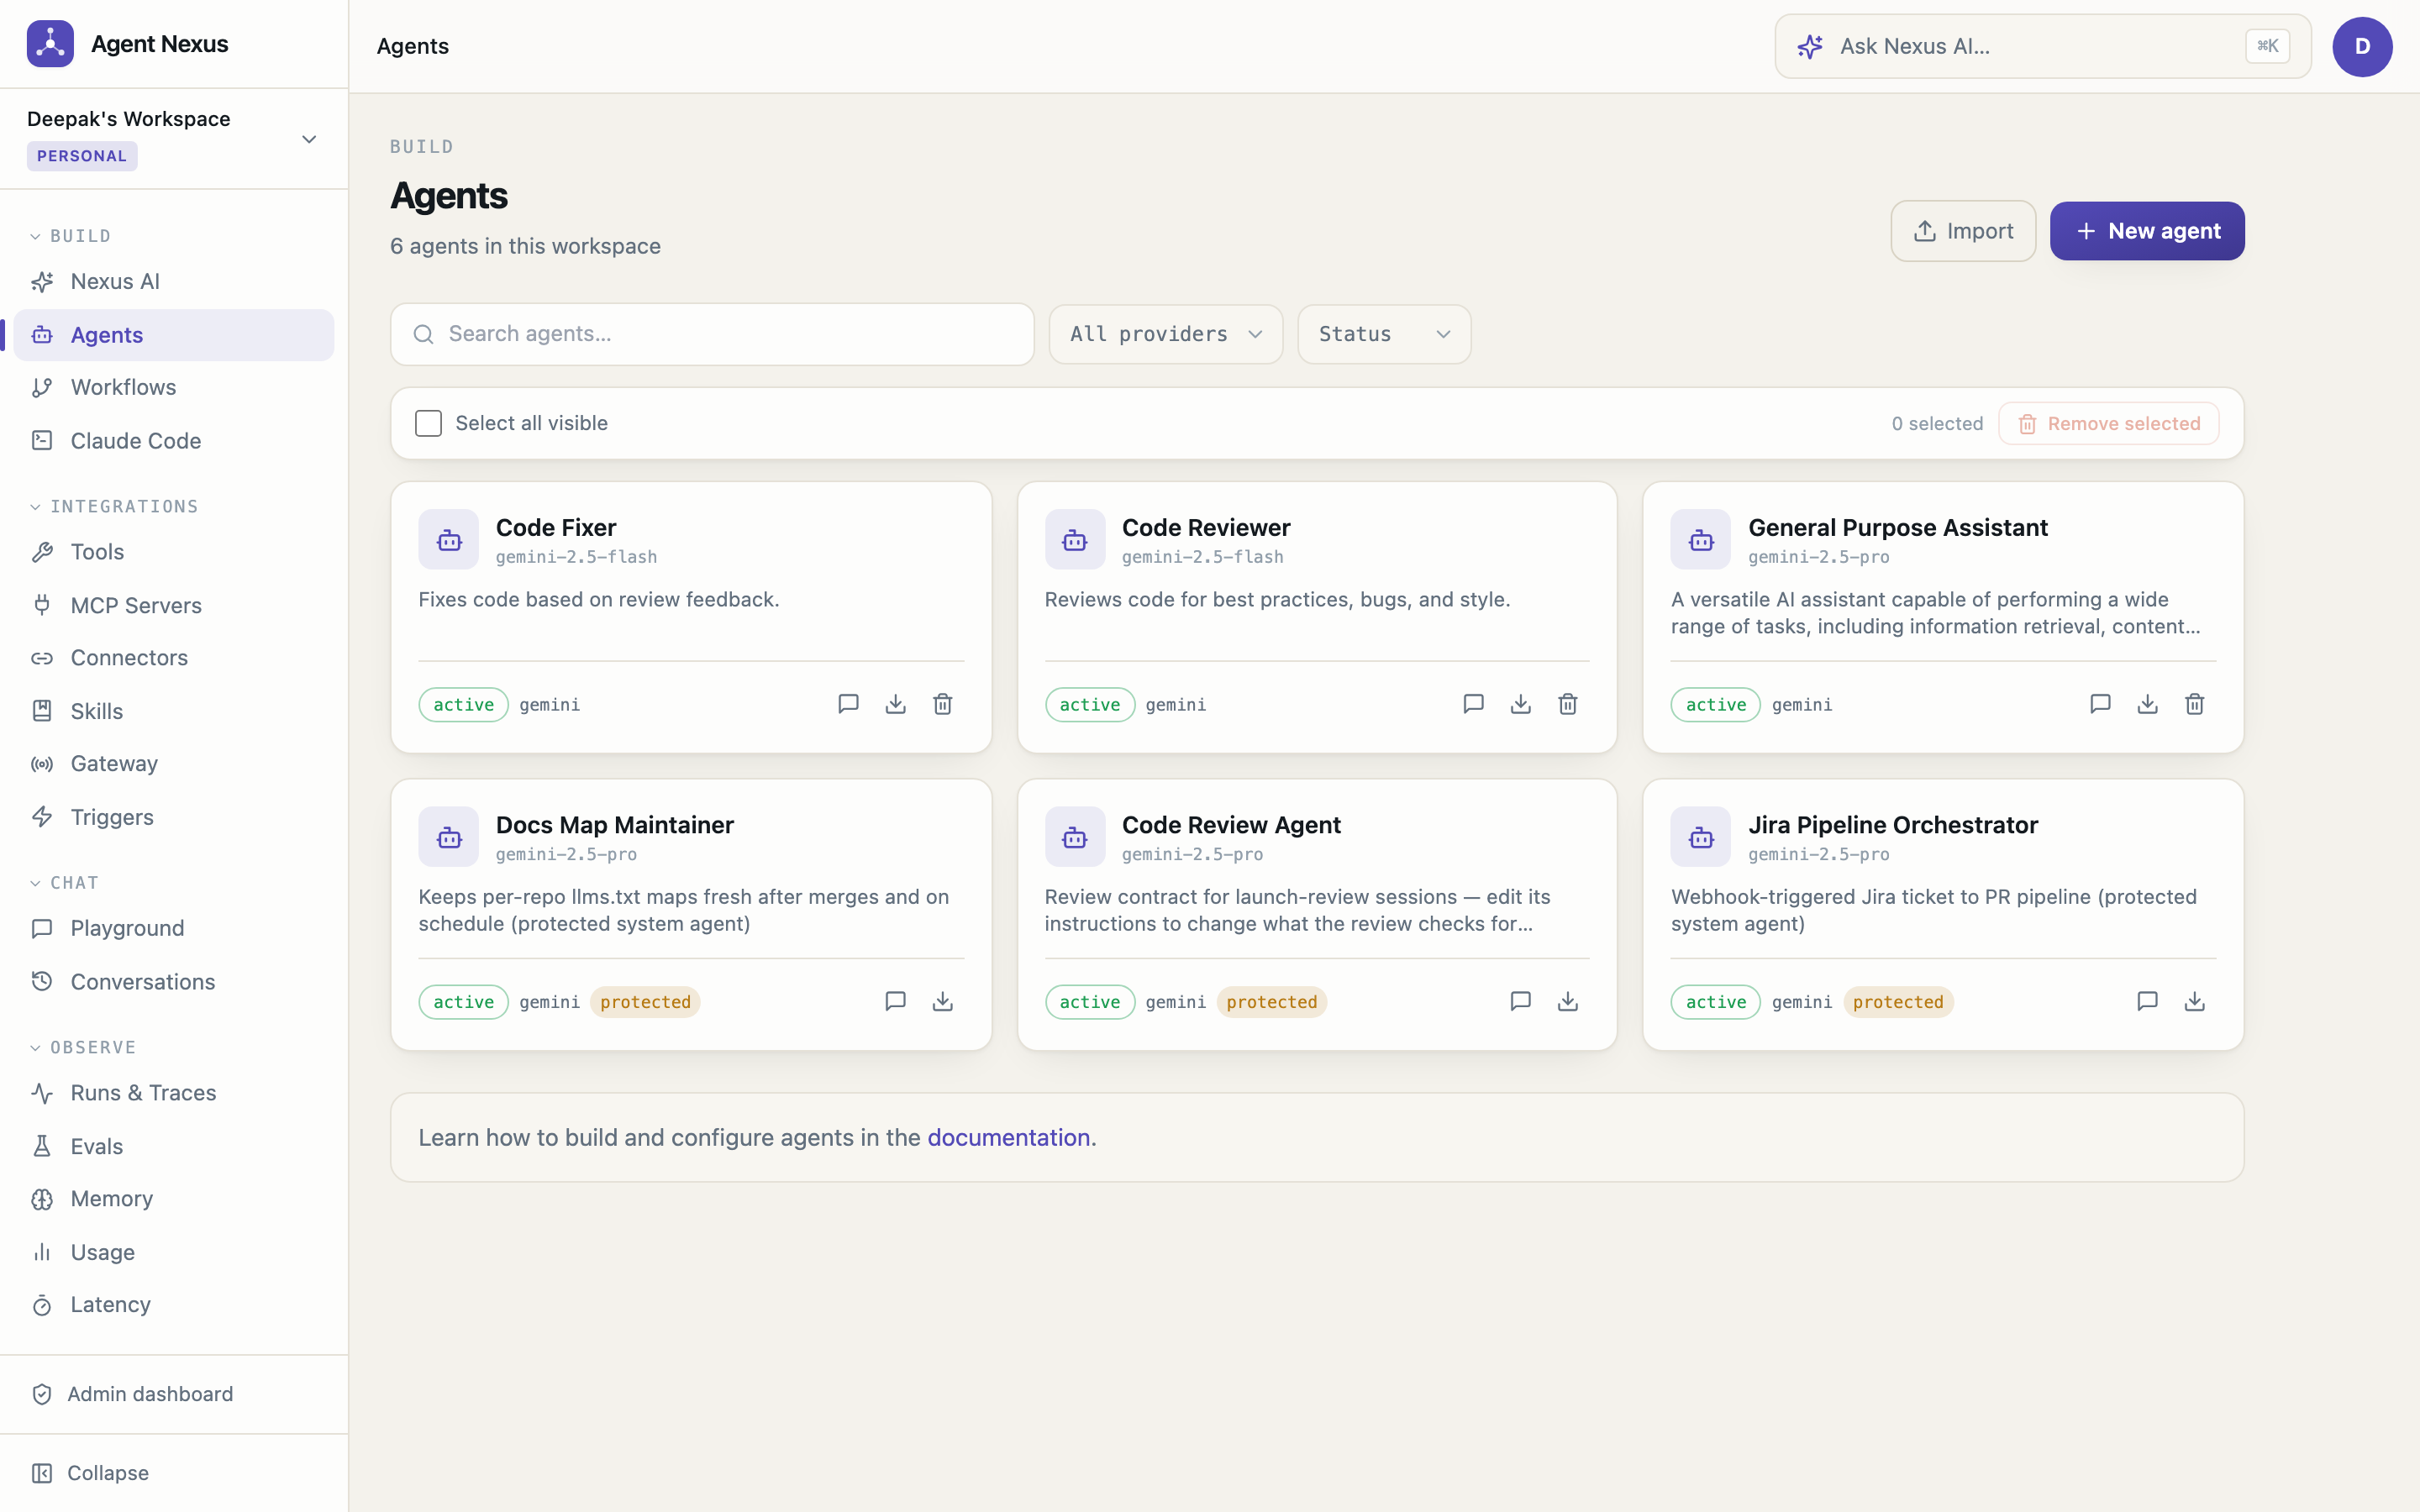2420x1512 pixels.
Task: Focus the Search agents field
Action: pos(712,334)
